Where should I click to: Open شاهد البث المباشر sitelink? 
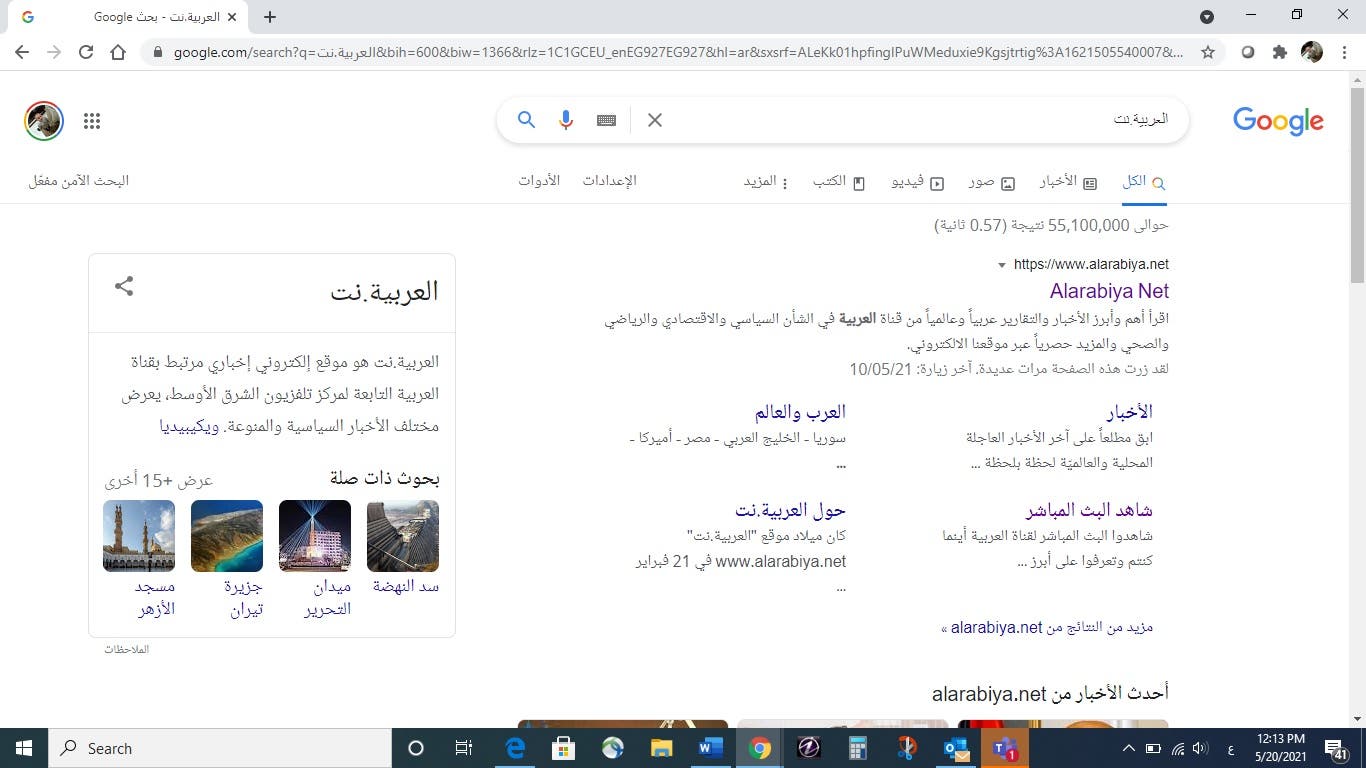point(1089,510)
